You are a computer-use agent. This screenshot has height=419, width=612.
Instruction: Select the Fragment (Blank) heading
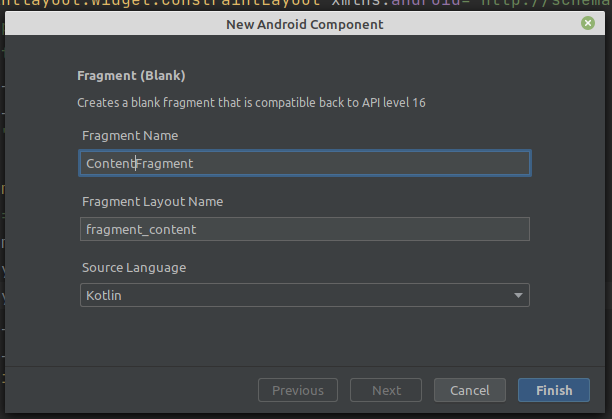[131, 75]
